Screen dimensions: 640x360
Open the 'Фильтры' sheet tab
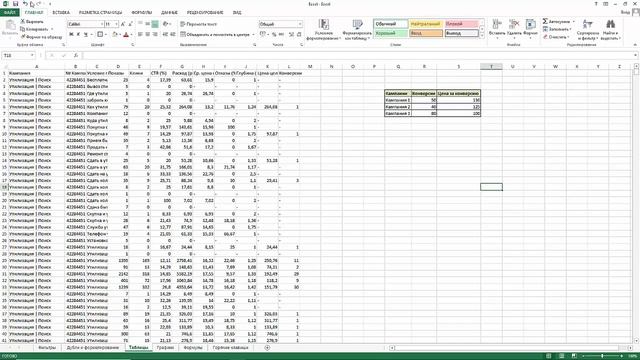47,348
